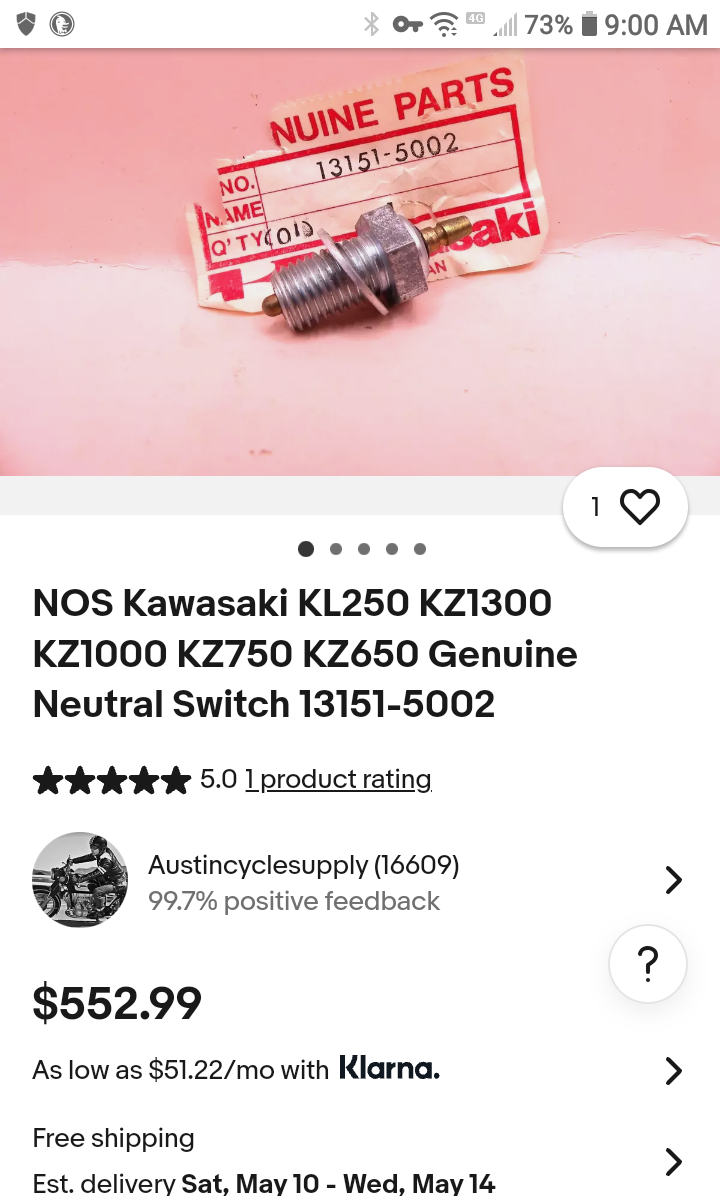720x1196 pixels.
Task: Tap the battery status icon
Action: [x=589, y=24]
